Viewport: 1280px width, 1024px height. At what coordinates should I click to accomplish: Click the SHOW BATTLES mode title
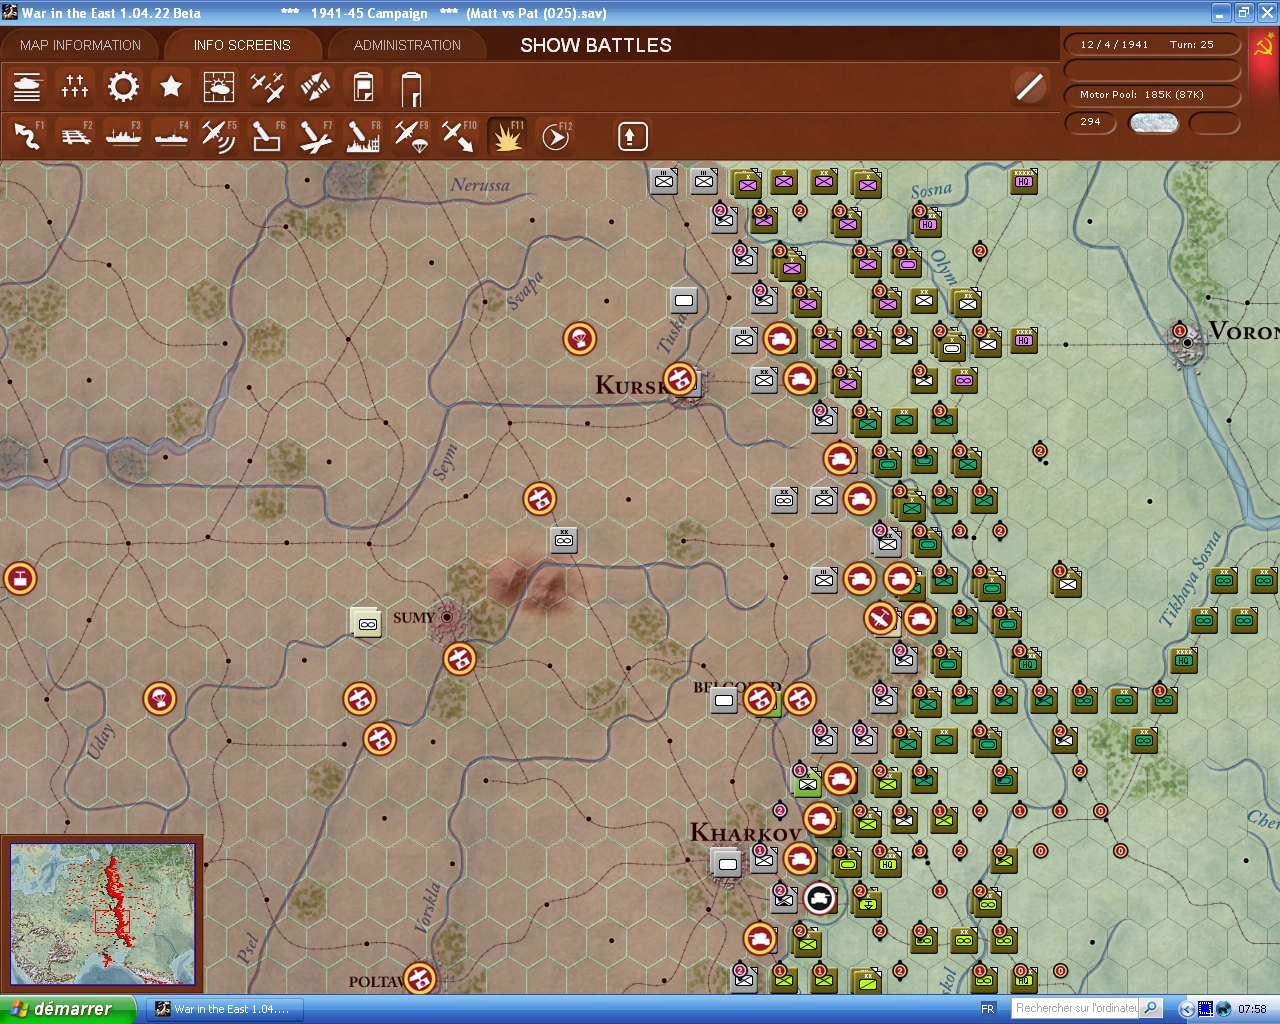[x=596, y=45]
